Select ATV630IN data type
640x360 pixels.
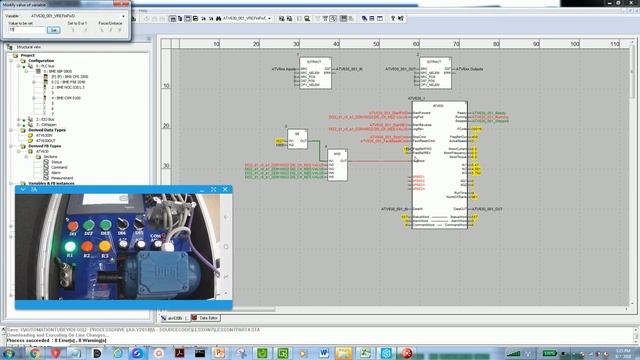[x=44, y=135]
